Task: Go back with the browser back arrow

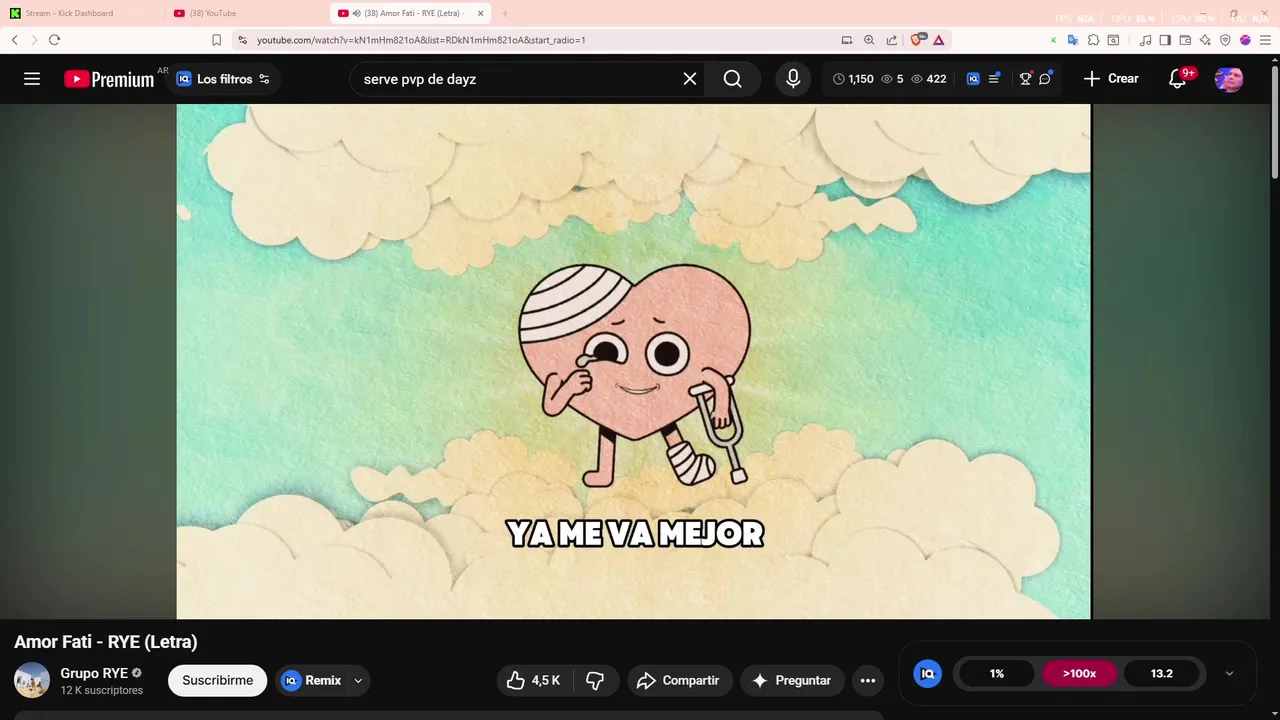Action: pos(14,40)
